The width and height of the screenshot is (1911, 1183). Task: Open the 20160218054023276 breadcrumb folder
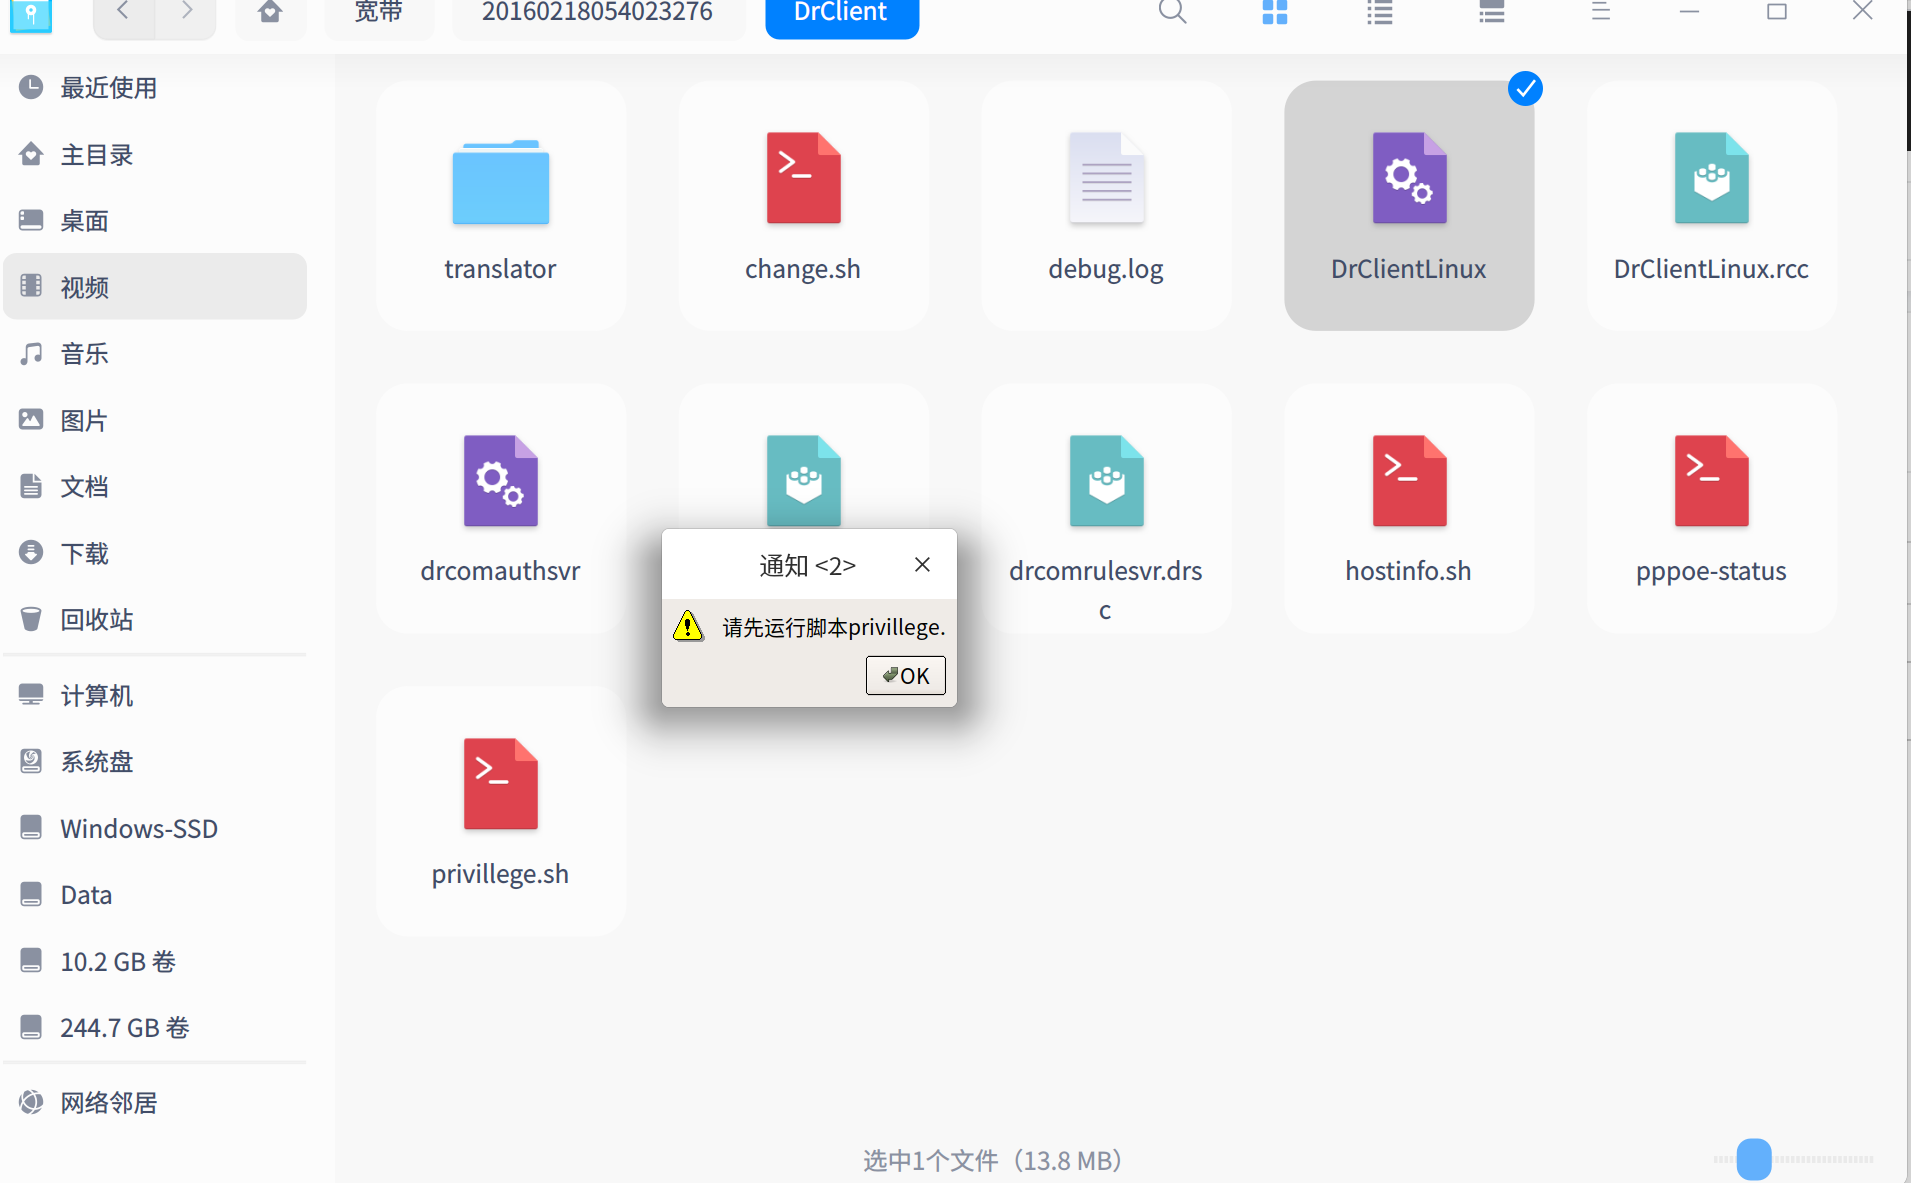point(598,12)
